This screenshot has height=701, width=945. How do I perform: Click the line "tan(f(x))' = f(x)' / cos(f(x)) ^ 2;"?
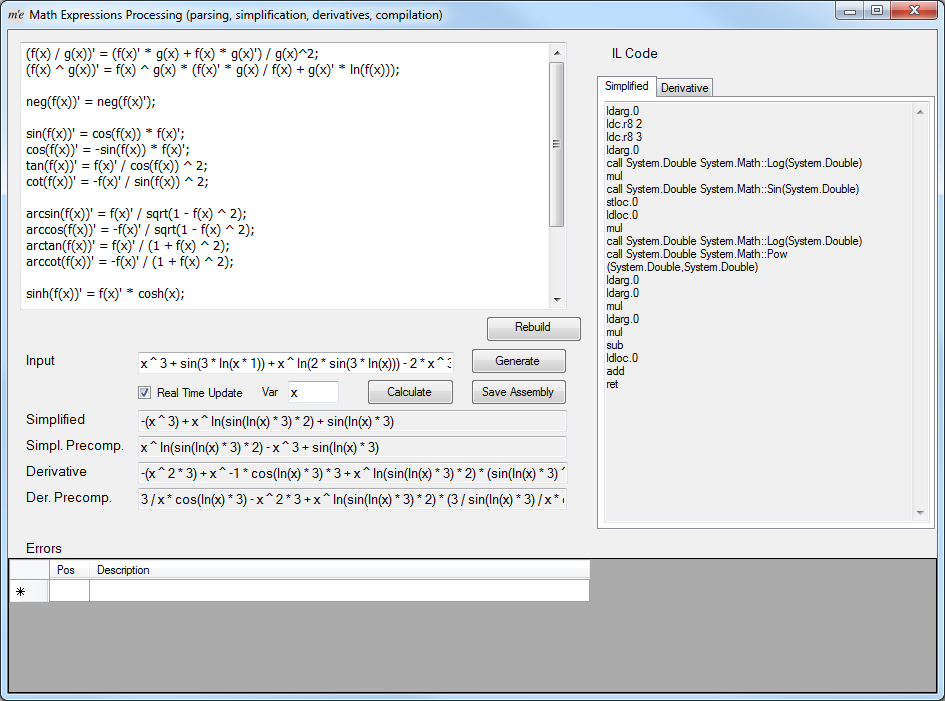pos(116,166)
